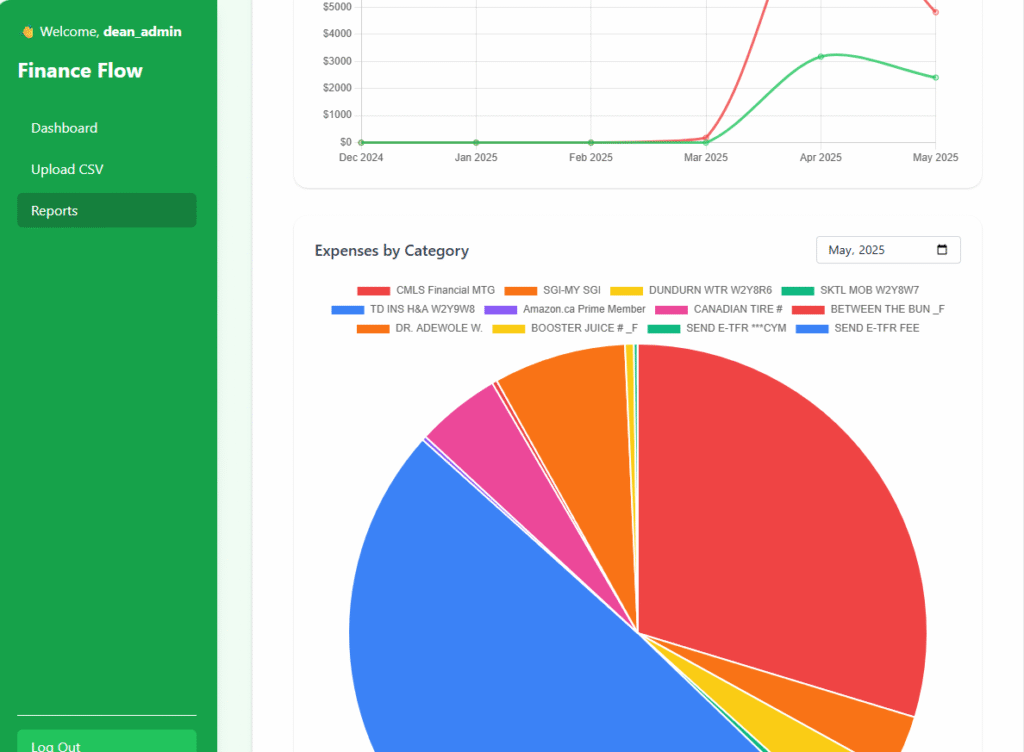Viewport: 1024px width, 752px height.
Task: Click the 'Mar 2025' axis label
Action: [x=706, y=157]
